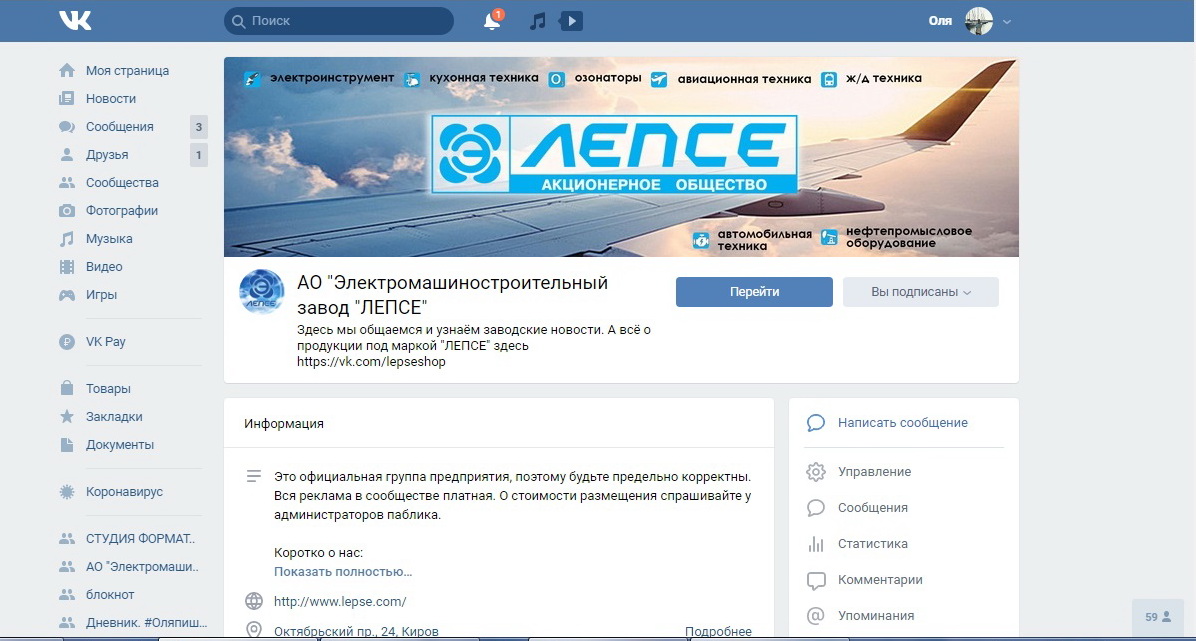
Task: Open Статистика for the community
Action: point(873,544)
